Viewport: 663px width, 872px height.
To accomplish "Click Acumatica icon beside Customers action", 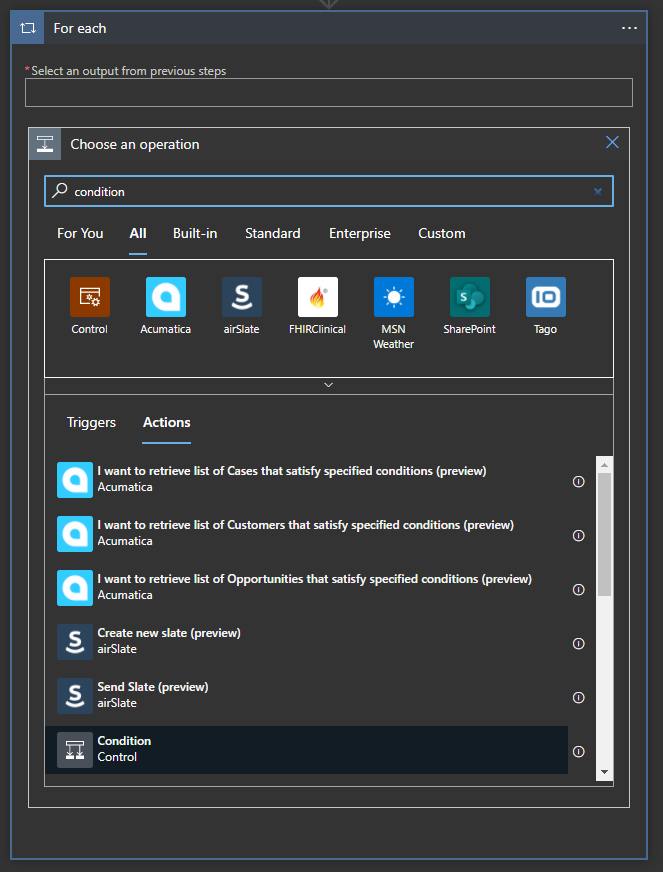I will (x=75, y=534).
